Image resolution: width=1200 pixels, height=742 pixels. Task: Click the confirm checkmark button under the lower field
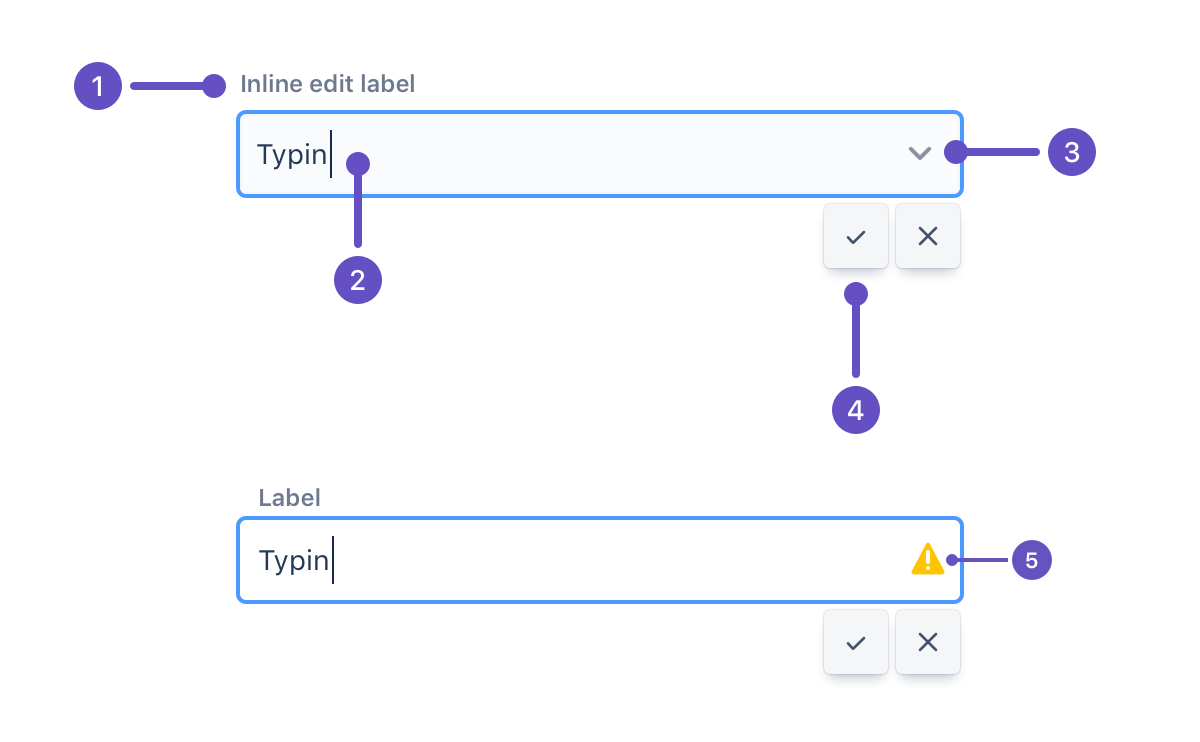pos(856,643)
